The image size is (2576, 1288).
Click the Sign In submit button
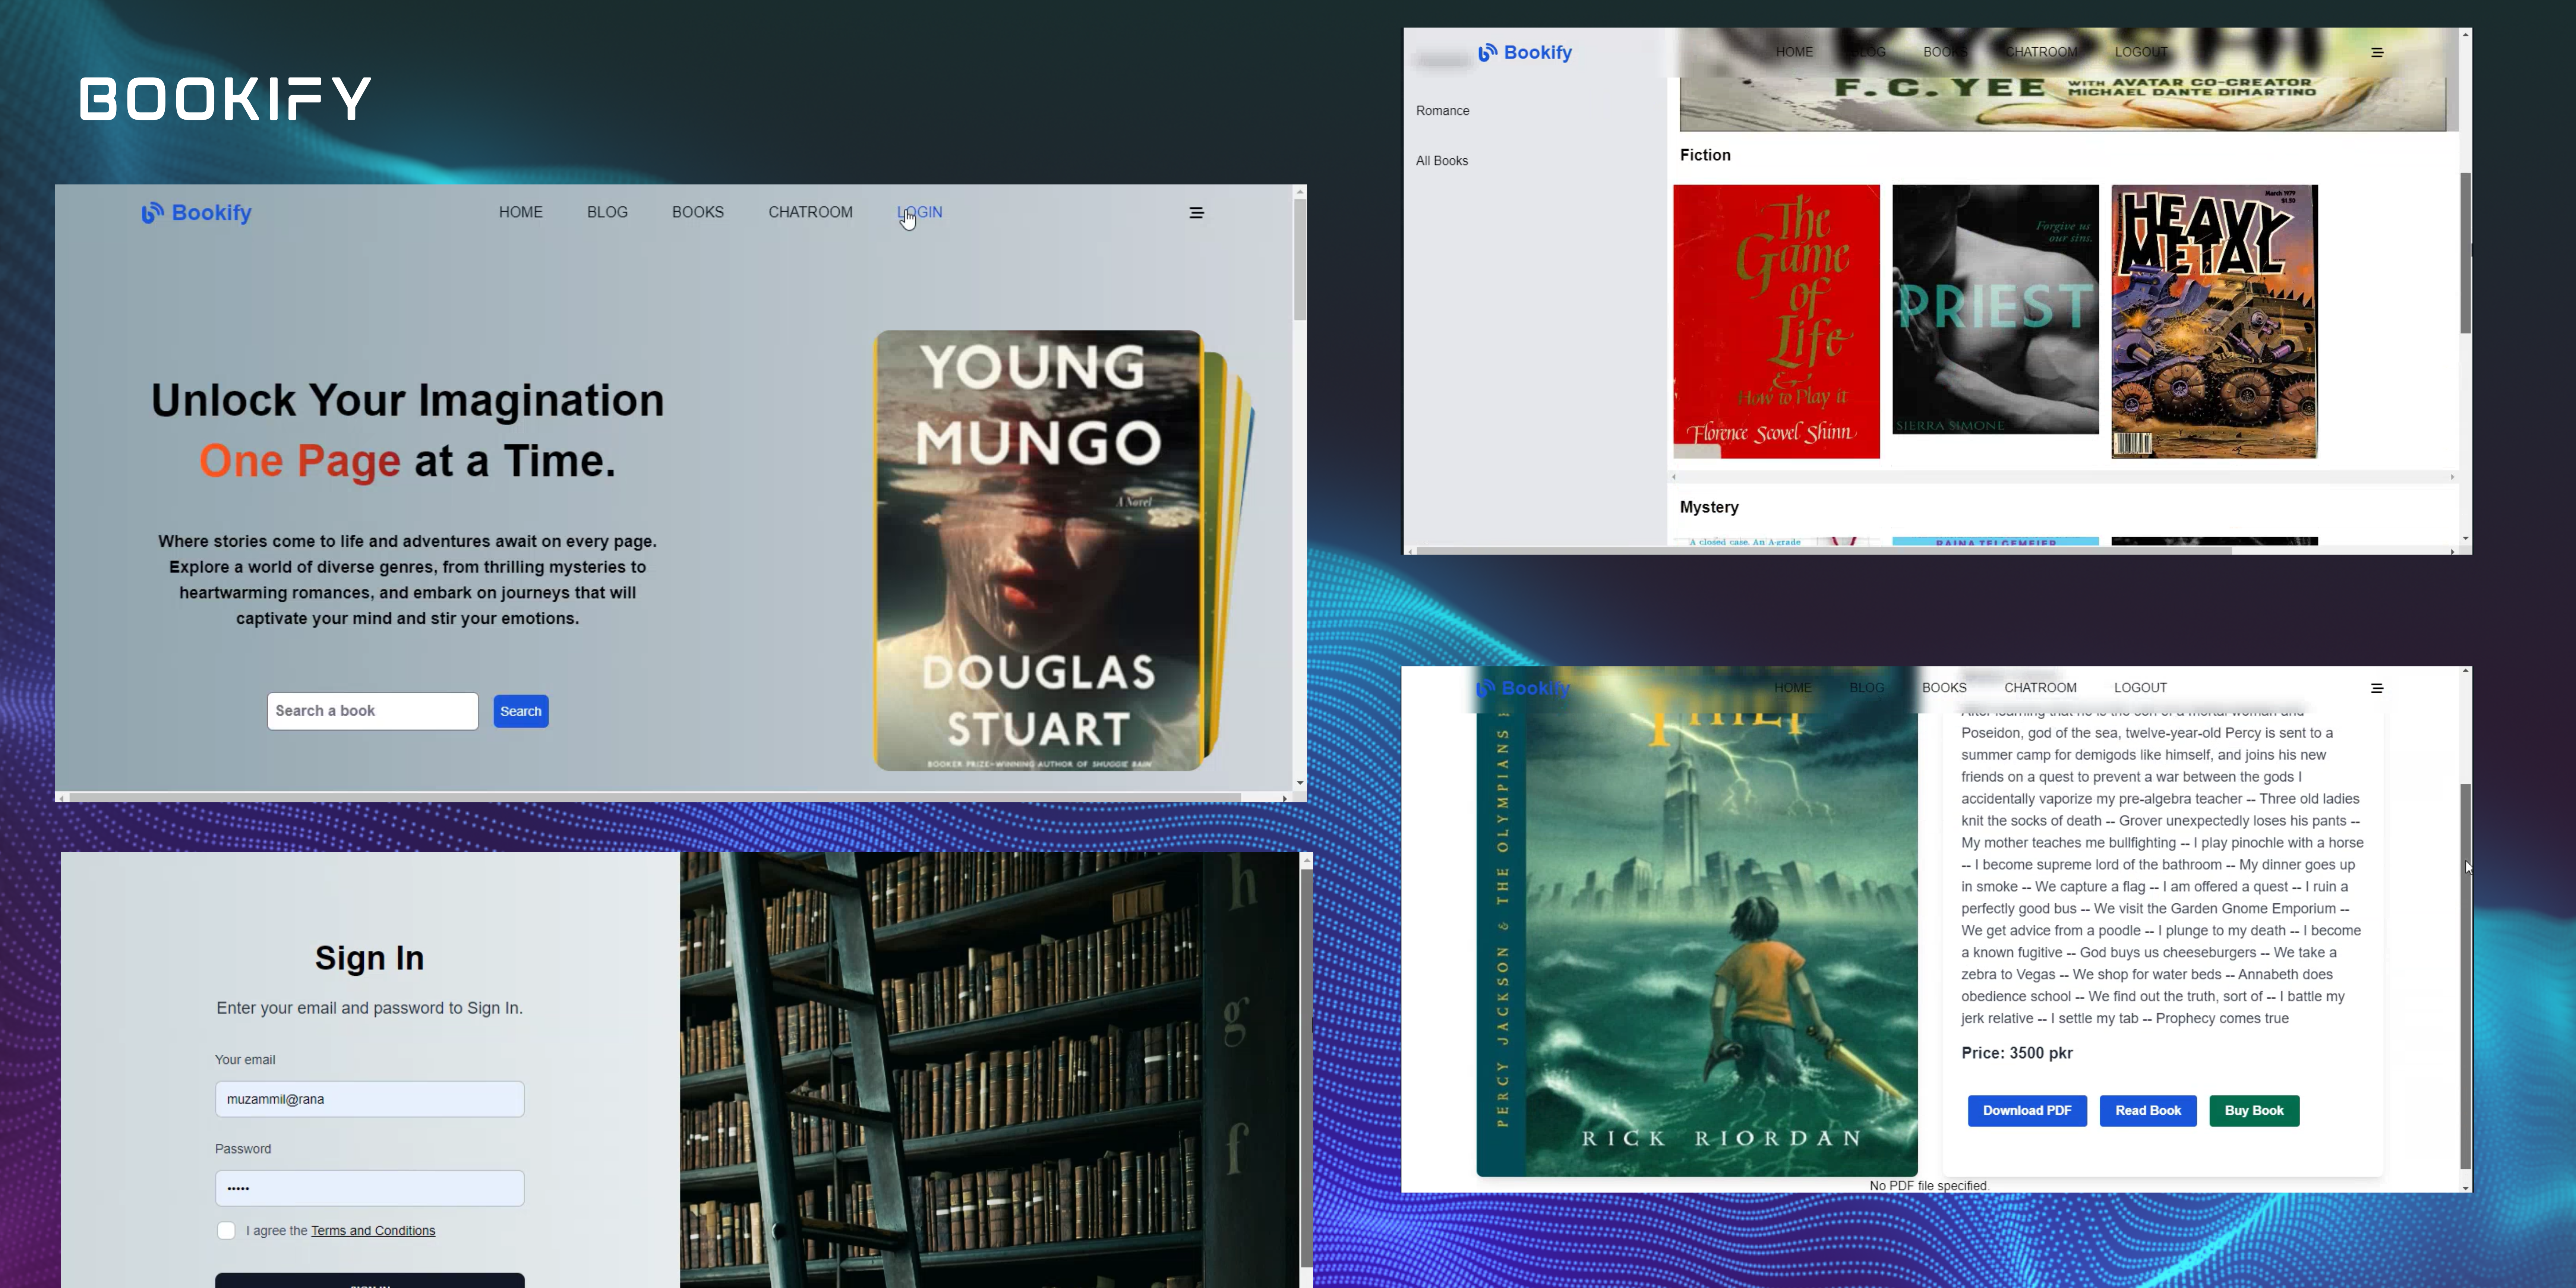coord(370,1281)
